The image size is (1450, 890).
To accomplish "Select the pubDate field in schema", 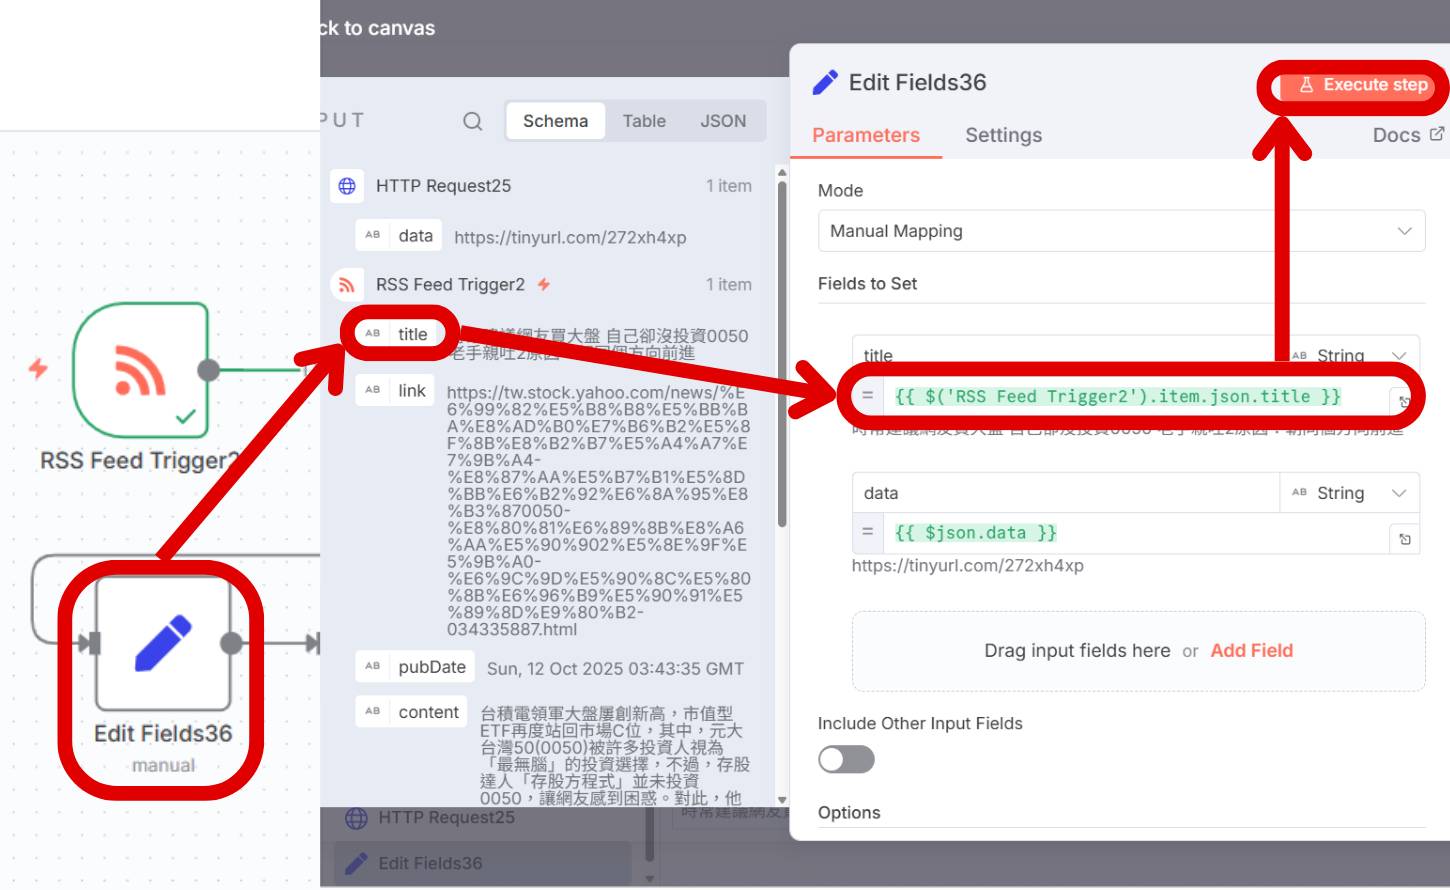I will 431,667.
